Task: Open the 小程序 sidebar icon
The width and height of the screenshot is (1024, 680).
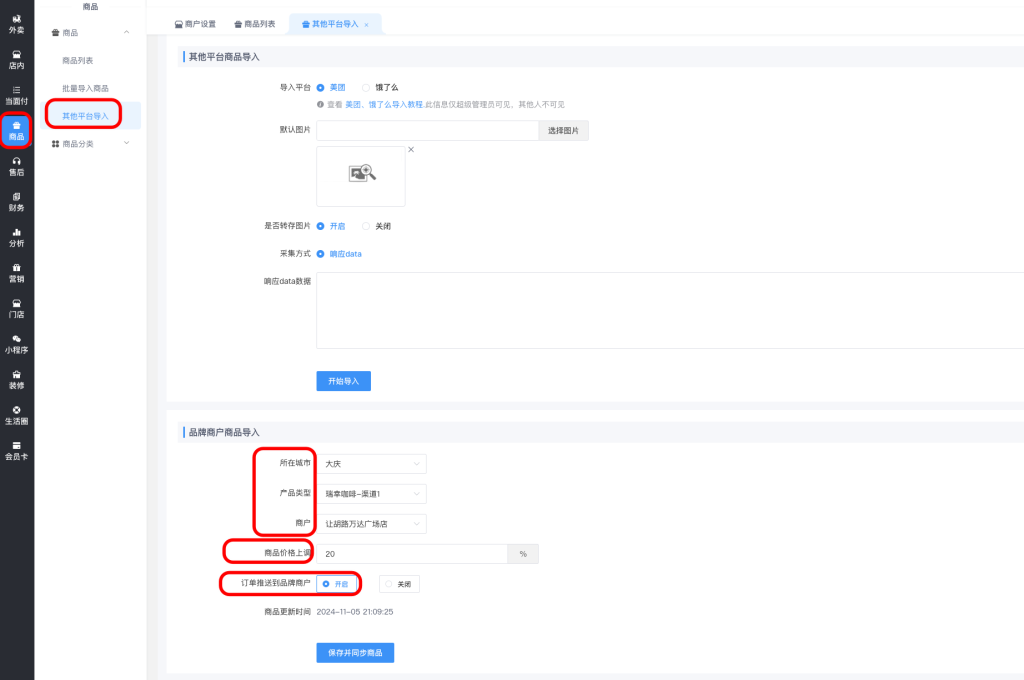Action: (x=16, y=344)
